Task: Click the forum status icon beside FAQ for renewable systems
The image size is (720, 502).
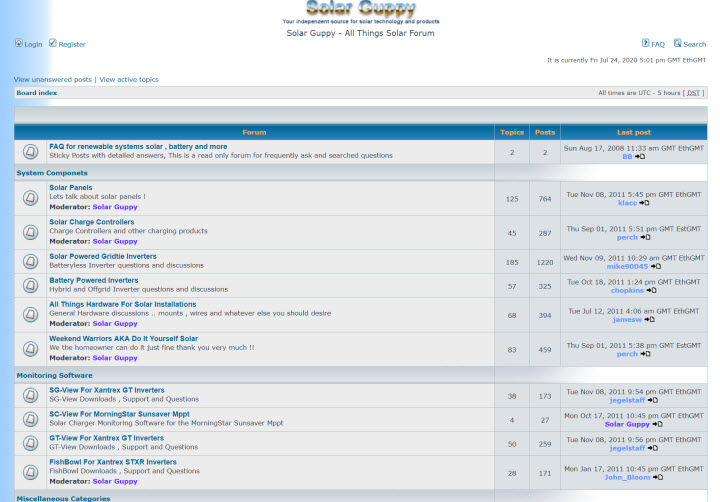Action: pos(31,152)
